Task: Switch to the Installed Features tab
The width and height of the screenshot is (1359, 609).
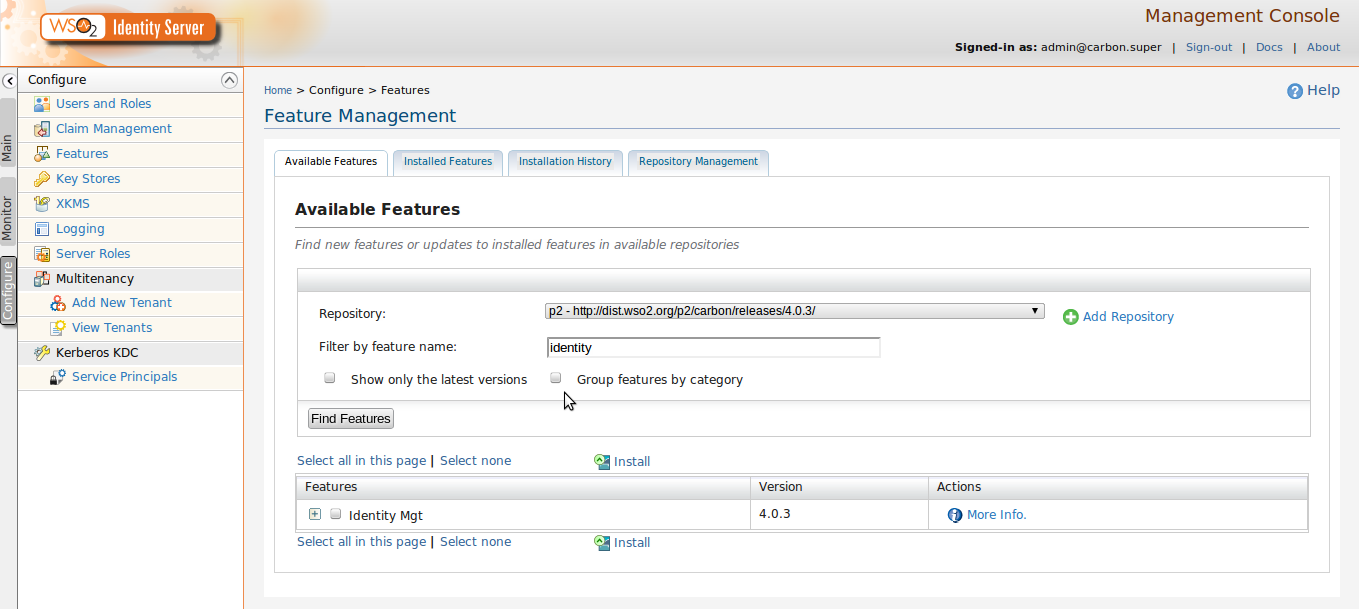Action: [x=447, y=161]
